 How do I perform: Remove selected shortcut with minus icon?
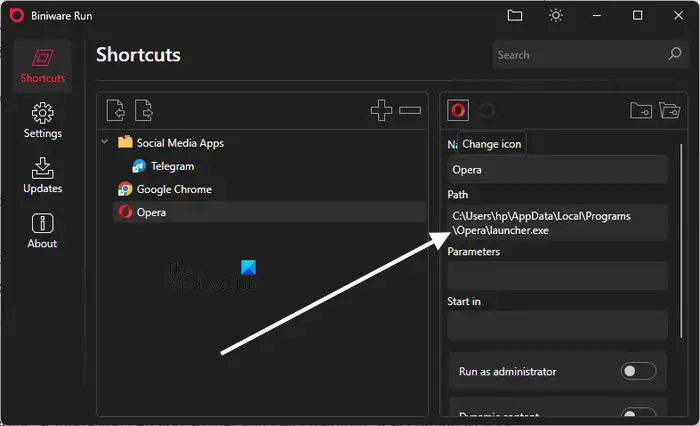[410, 110]
